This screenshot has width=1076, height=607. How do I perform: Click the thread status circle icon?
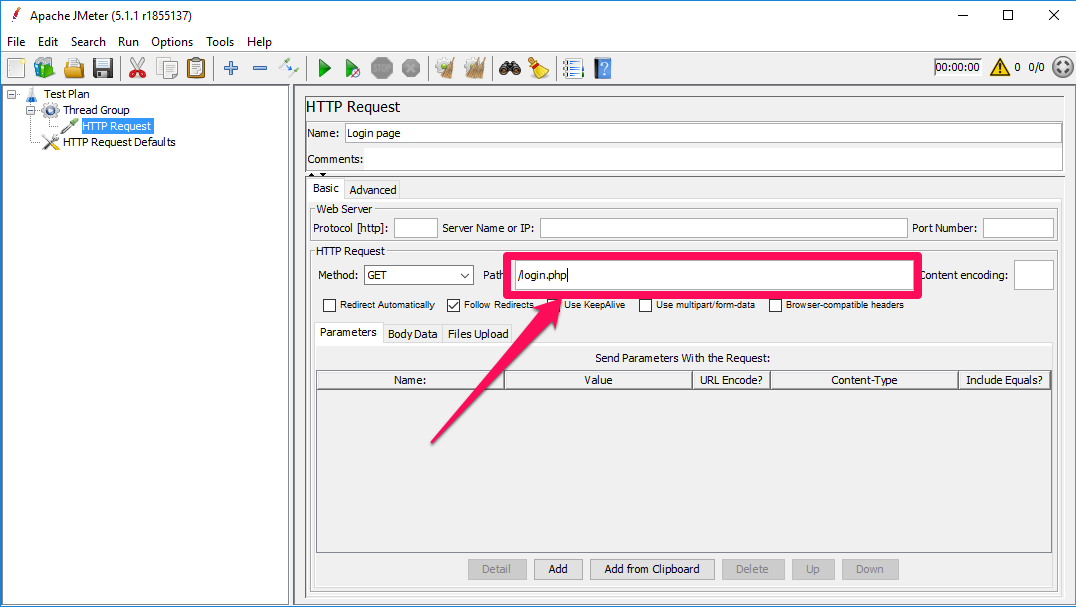(x=1062, y=67)
